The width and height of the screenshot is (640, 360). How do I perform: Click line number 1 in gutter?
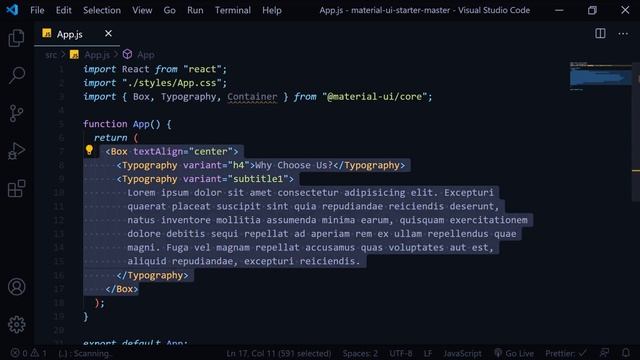61,69
